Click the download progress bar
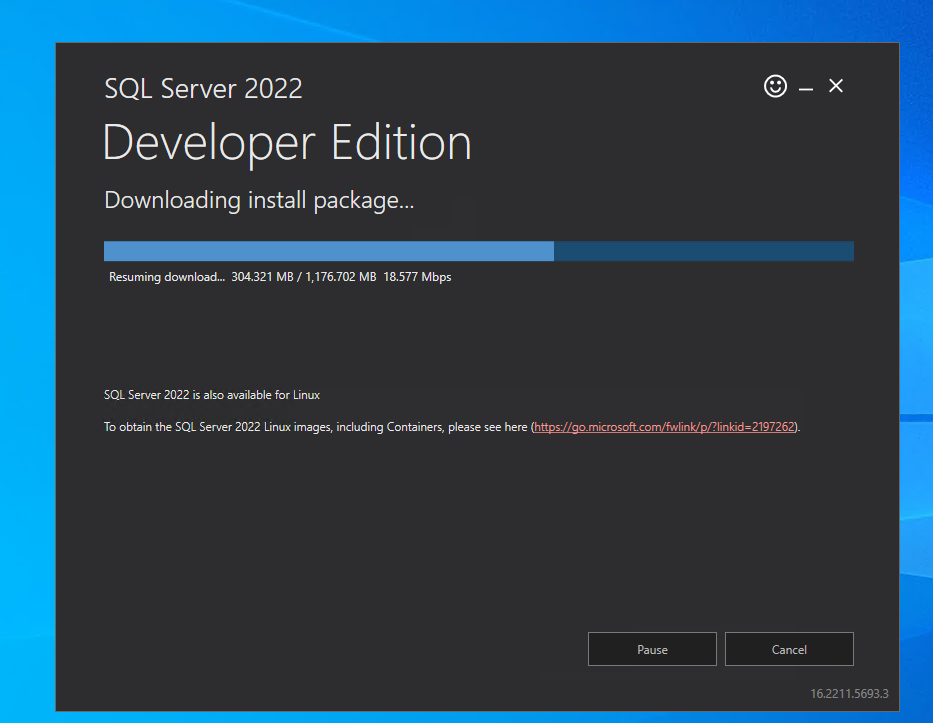Viewport: 933px width, 723px height. click(x=478, y=251)
